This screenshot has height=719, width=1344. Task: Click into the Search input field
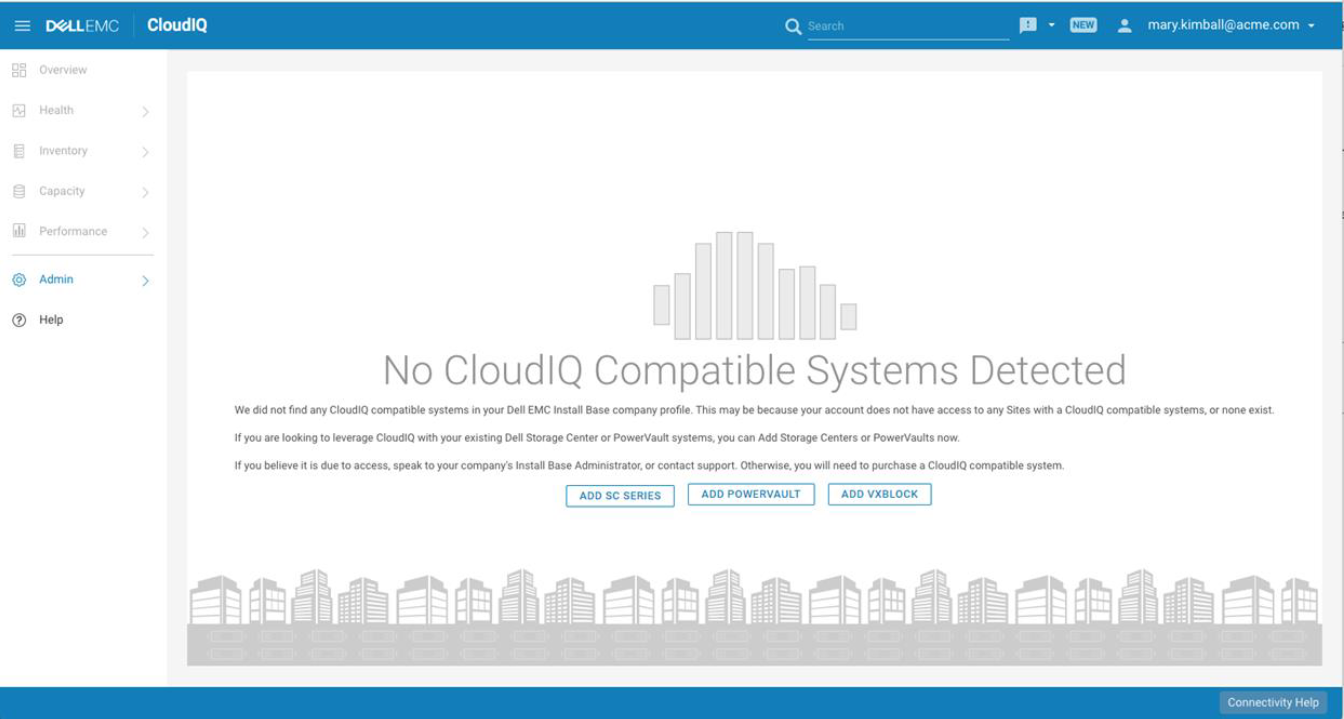pos(907,27)
